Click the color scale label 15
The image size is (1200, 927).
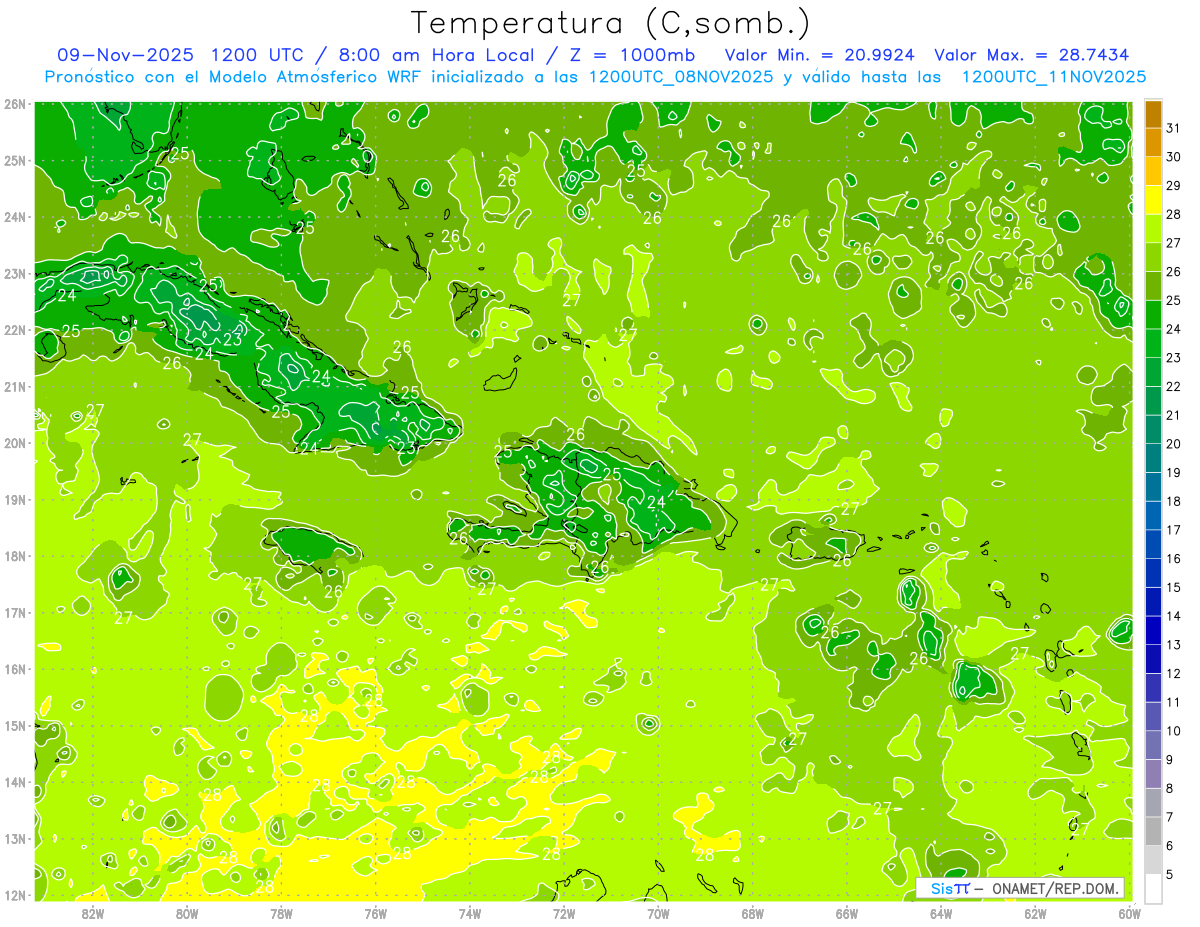pyautogui.click(x=1173, y=587)
